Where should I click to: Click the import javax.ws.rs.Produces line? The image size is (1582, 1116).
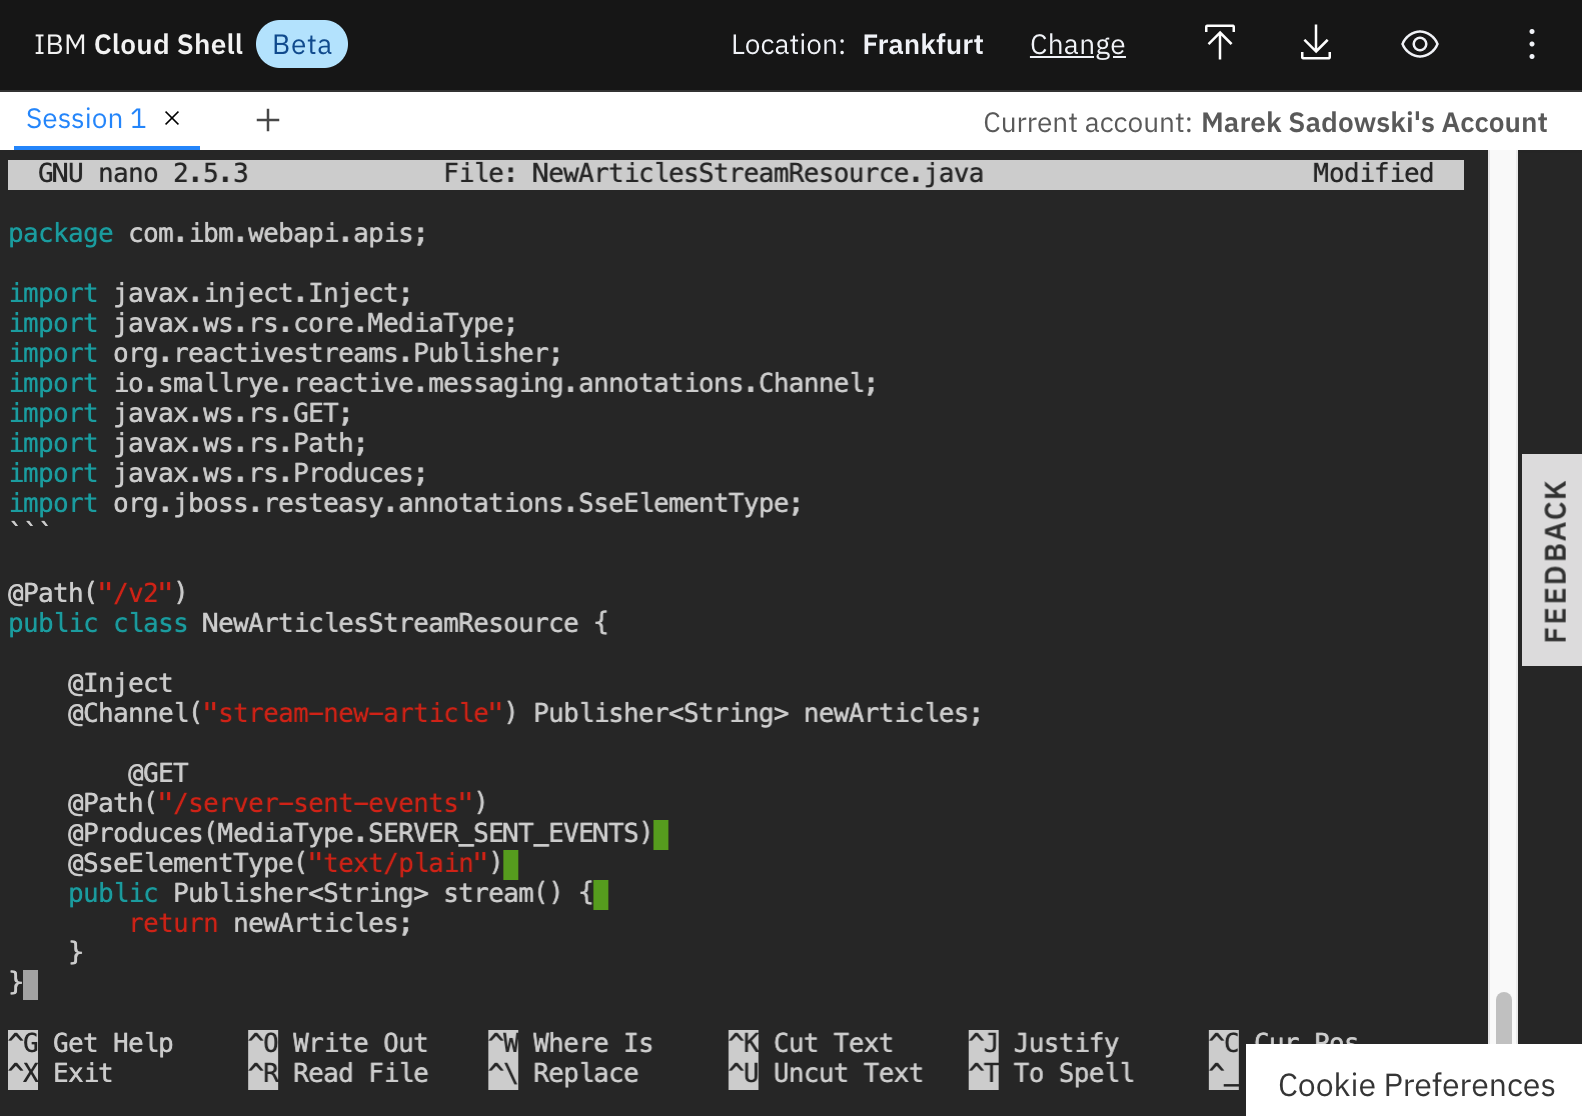[x=218, y=473]
